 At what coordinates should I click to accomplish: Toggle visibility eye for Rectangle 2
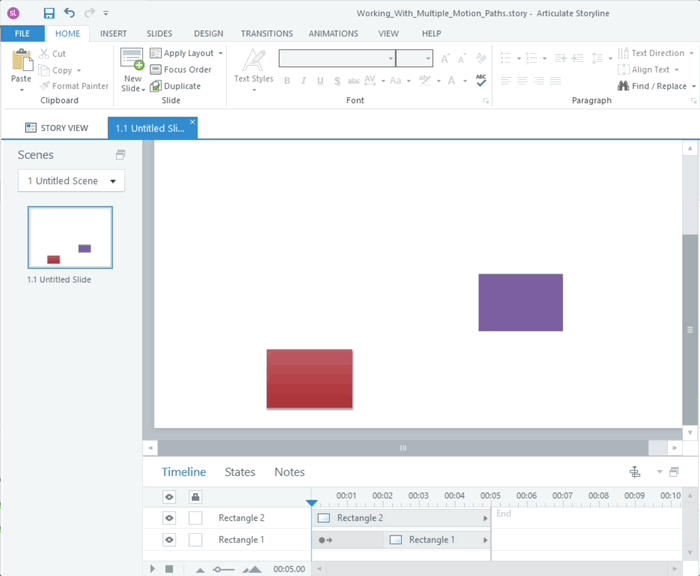click(169, 518)
